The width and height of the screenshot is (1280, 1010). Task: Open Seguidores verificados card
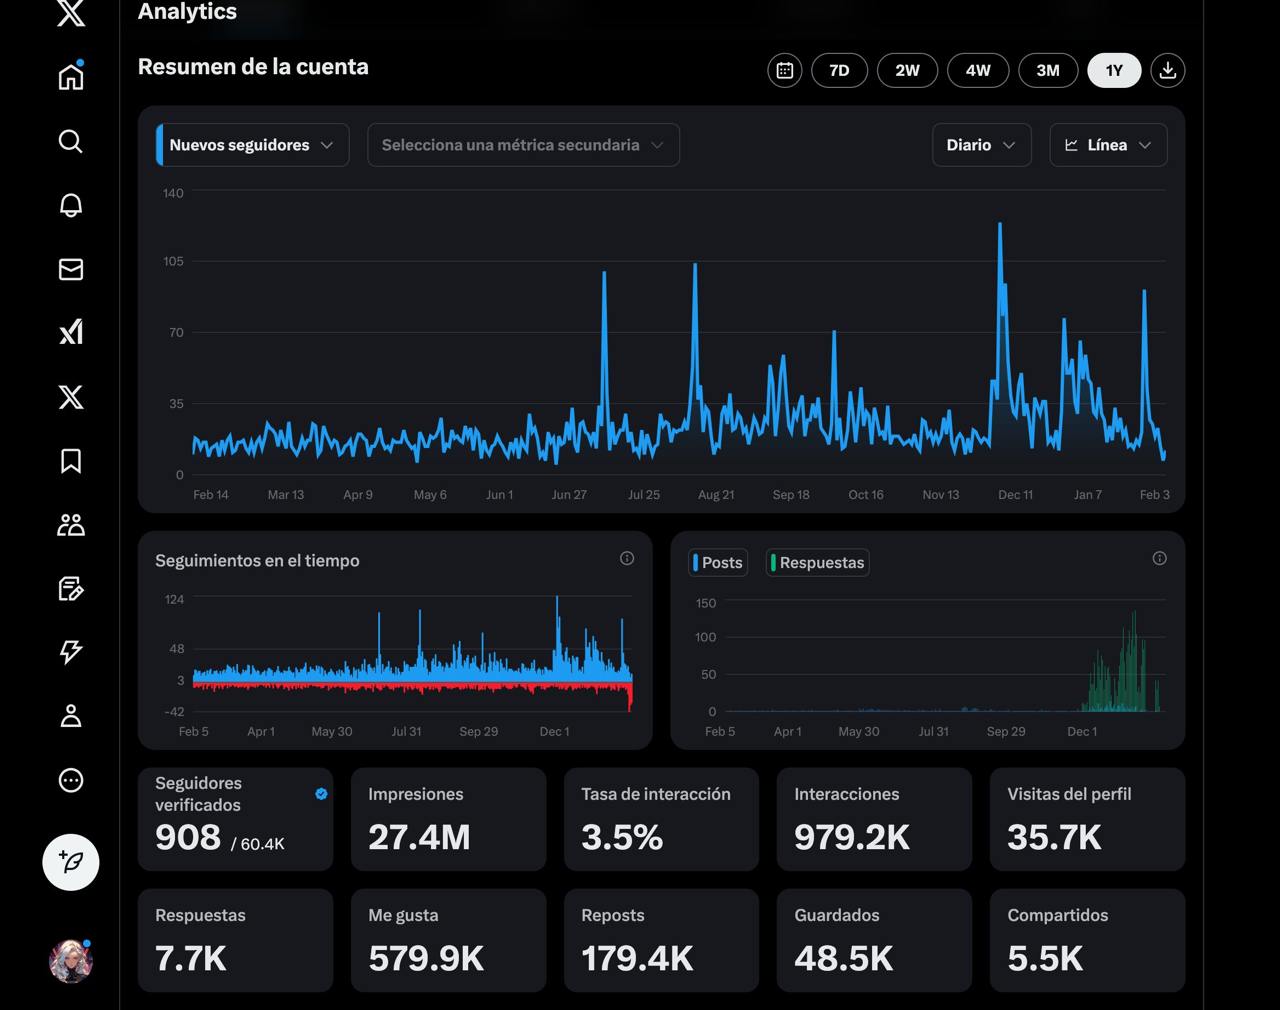(236, 819)
